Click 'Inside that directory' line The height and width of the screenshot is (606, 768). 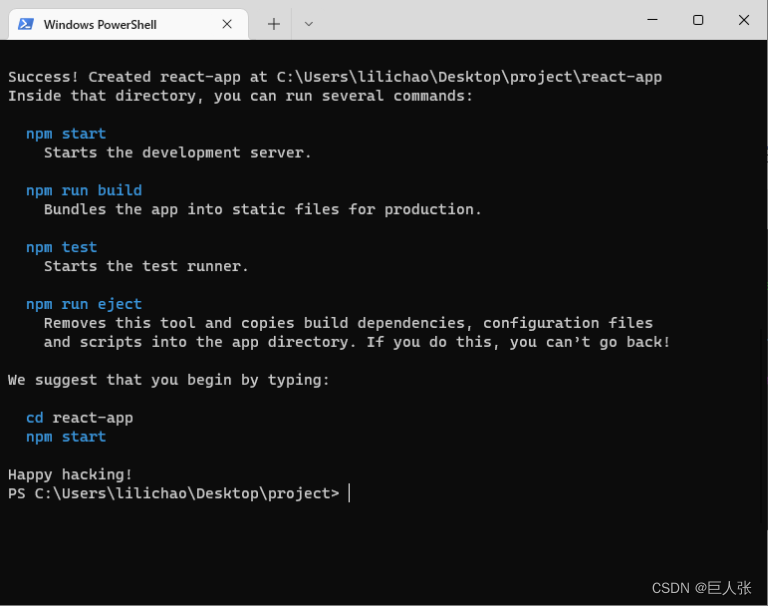[x=240, y=96]
